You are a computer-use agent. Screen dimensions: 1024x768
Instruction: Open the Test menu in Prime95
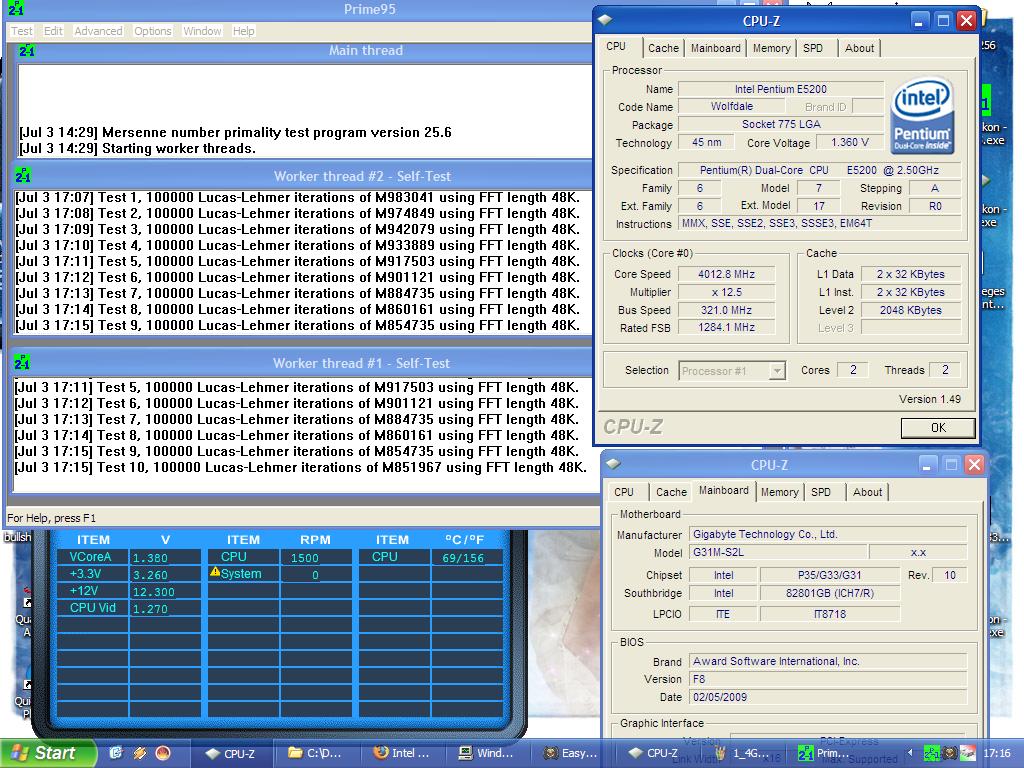[x=21, y=31]
